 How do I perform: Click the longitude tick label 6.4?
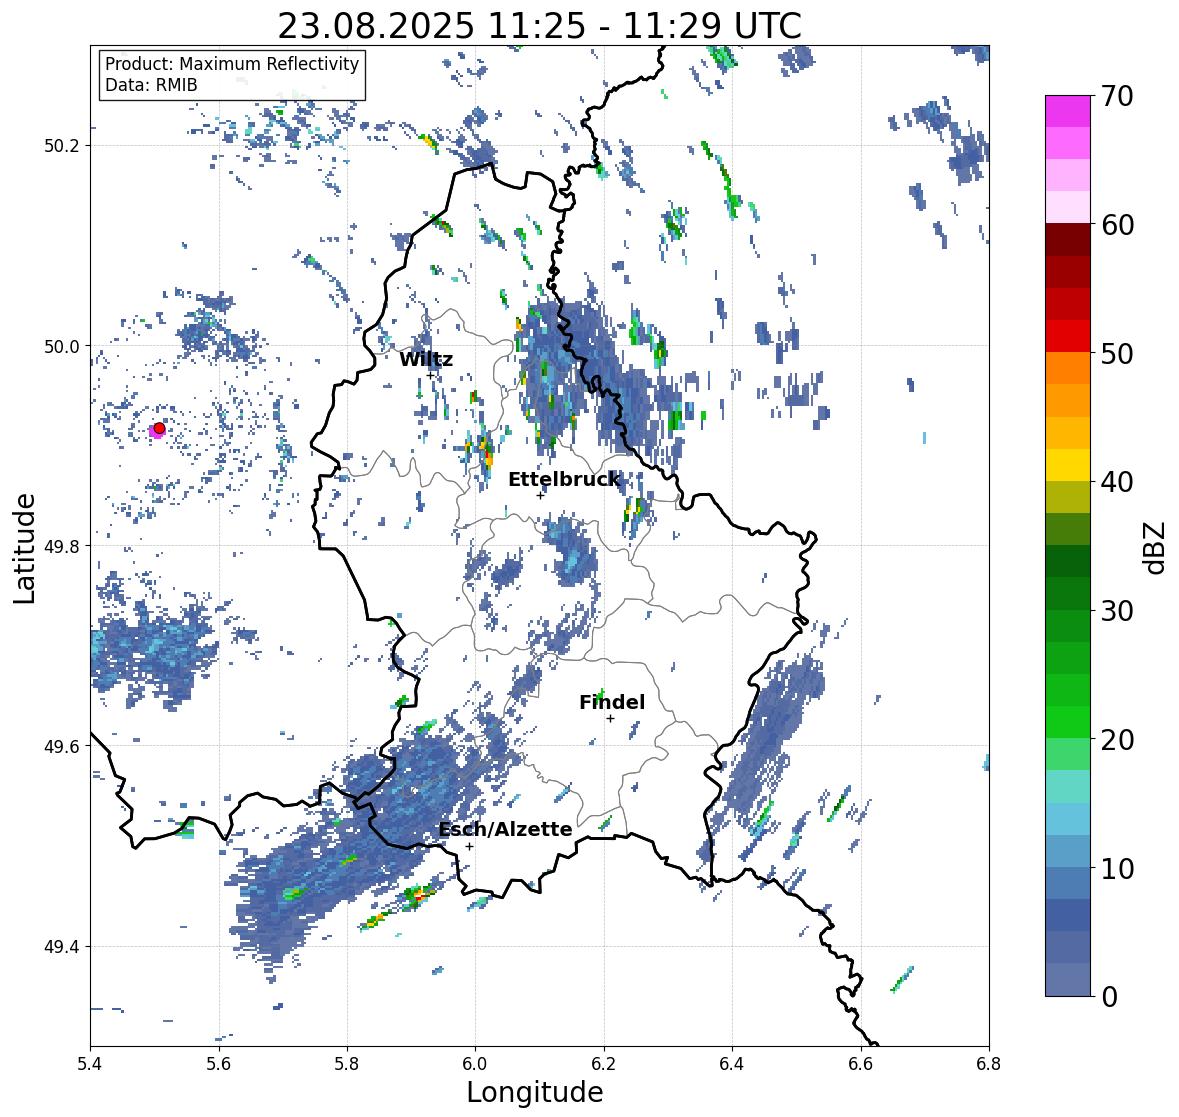coord(732,1063)
